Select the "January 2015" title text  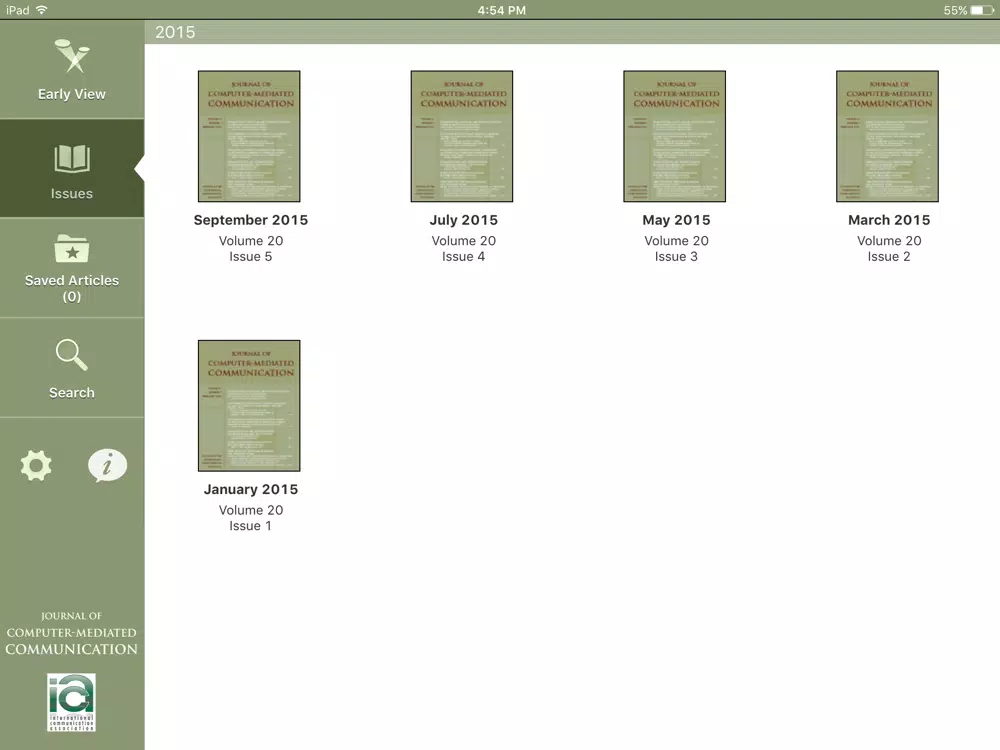click(x=251, y=489)
